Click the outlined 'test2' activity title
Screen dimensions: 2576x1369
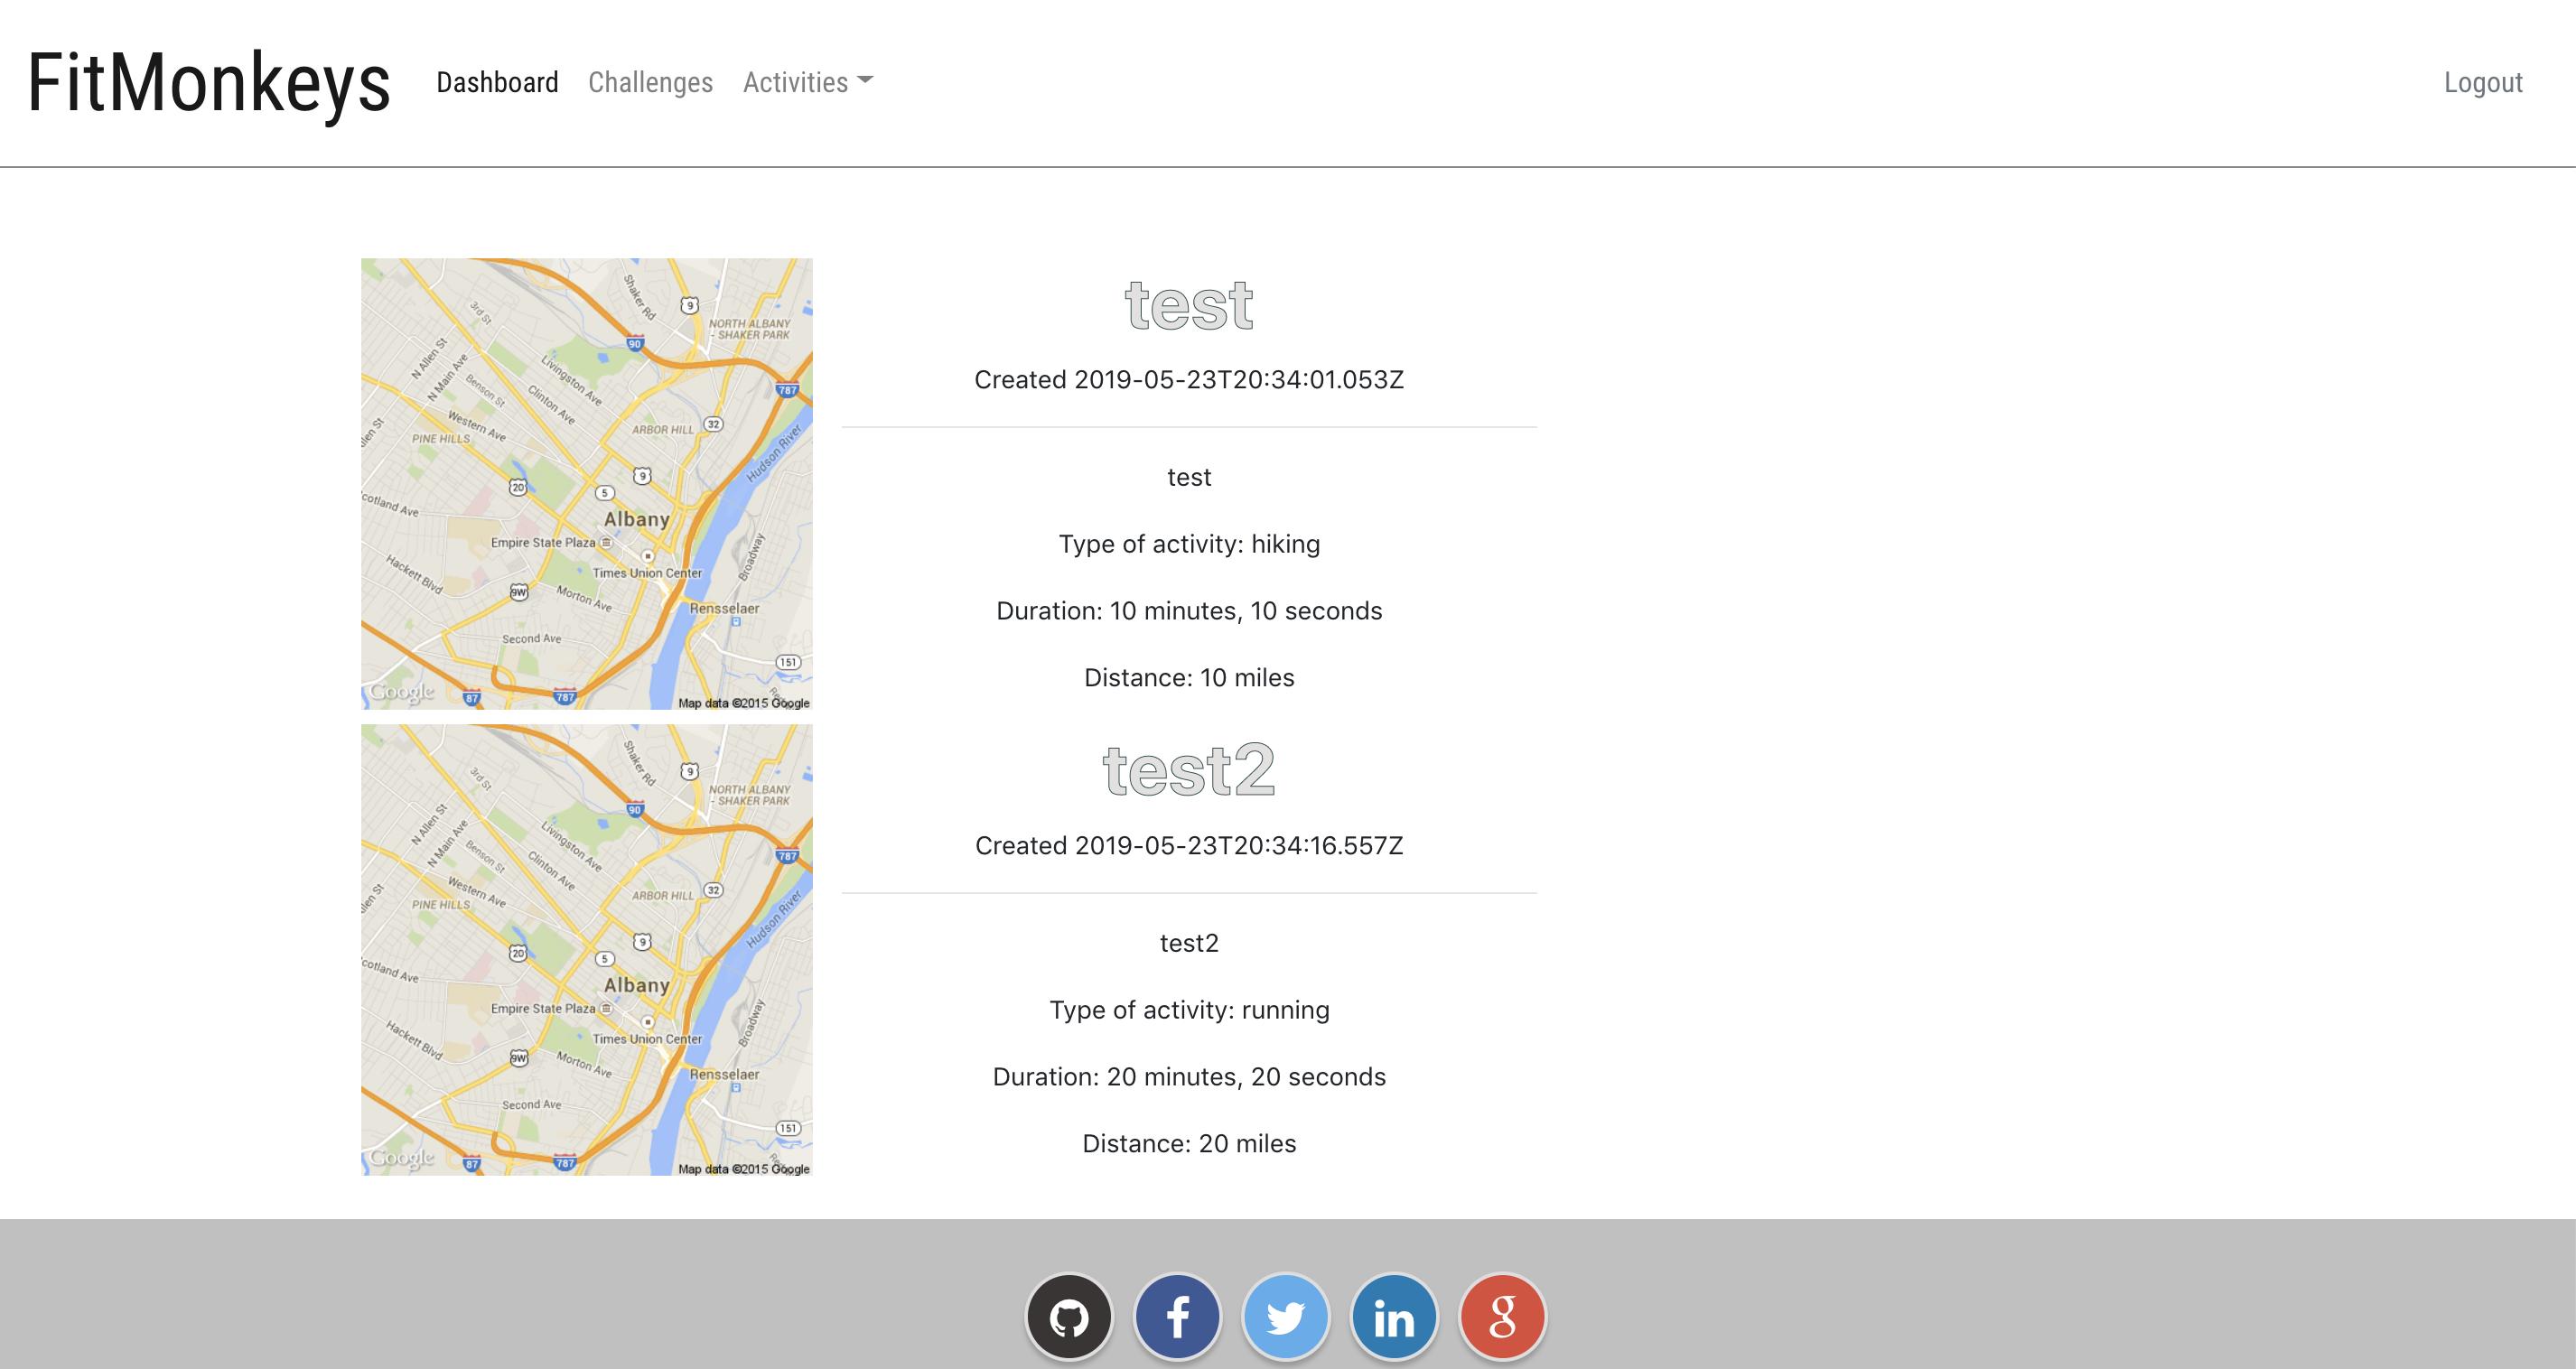coord(1188,771)
